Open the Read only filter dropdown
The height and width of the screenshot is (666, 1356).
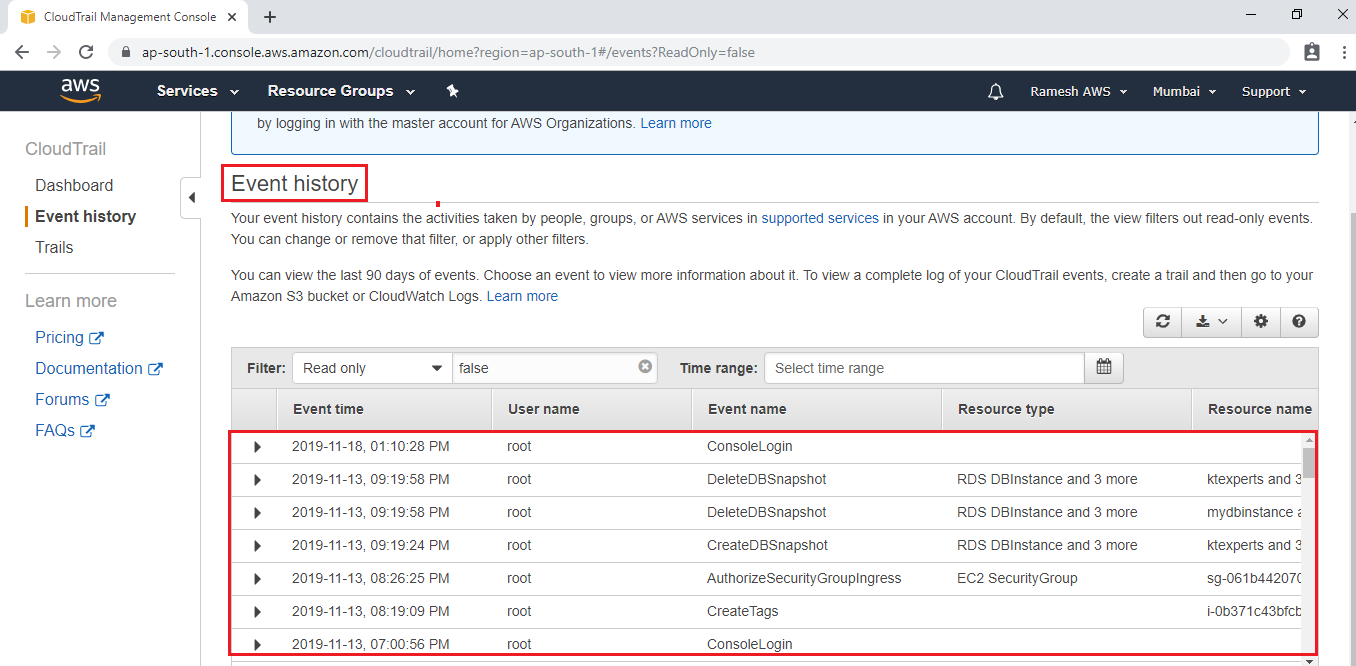point(372,368)
